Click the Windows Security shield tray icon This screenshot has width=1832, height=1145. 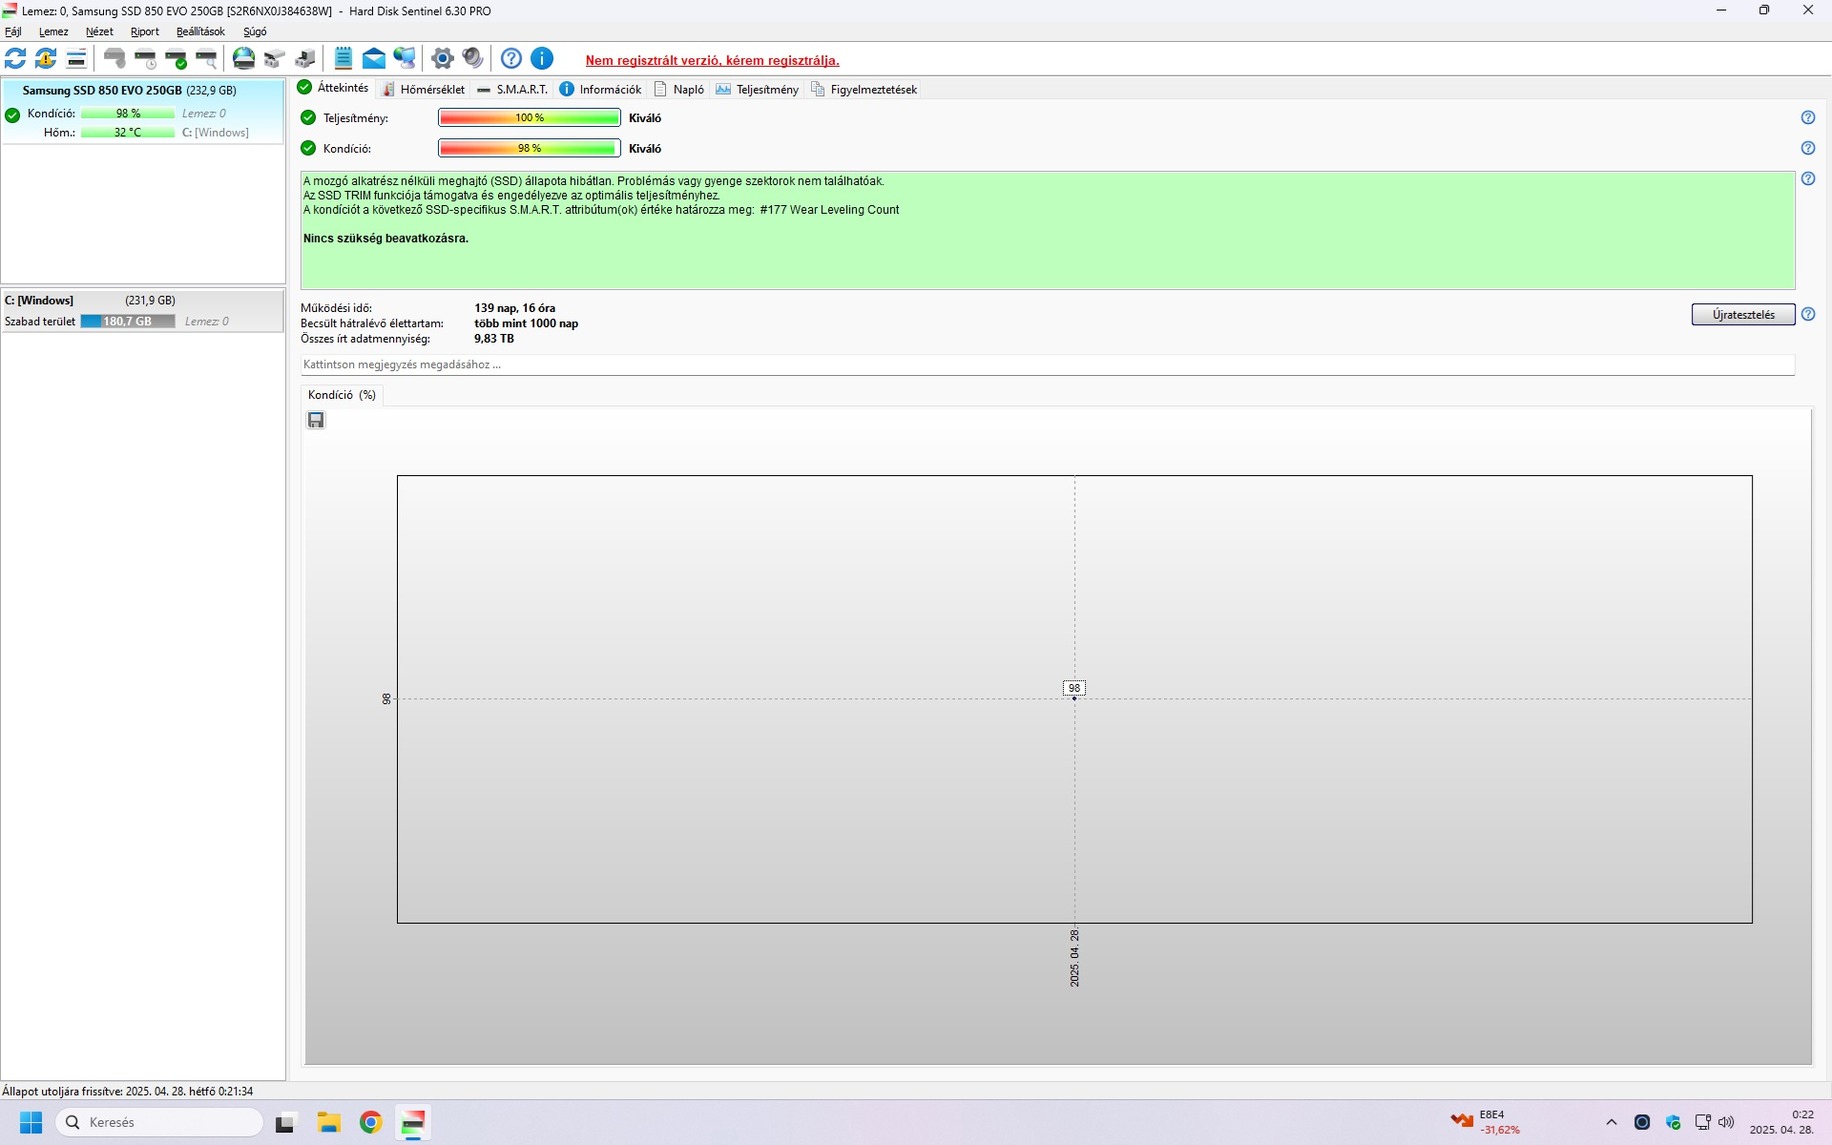1673,1122
